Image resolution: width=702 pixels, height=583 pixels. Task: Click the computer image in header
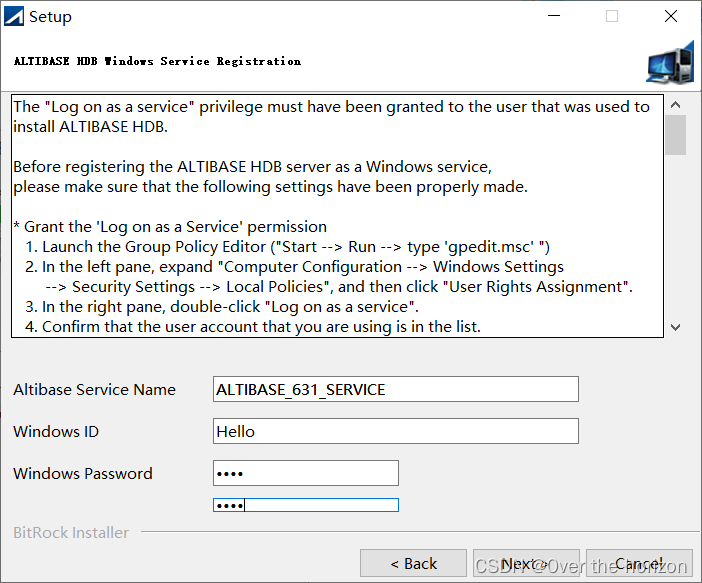coord(670,62)
